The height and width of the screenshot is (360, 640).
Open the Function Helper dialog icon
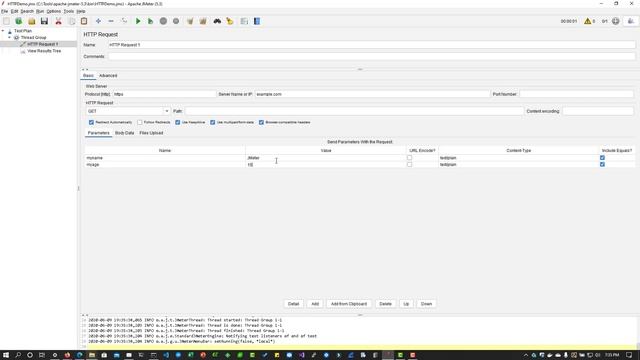[x=244, y=21]
